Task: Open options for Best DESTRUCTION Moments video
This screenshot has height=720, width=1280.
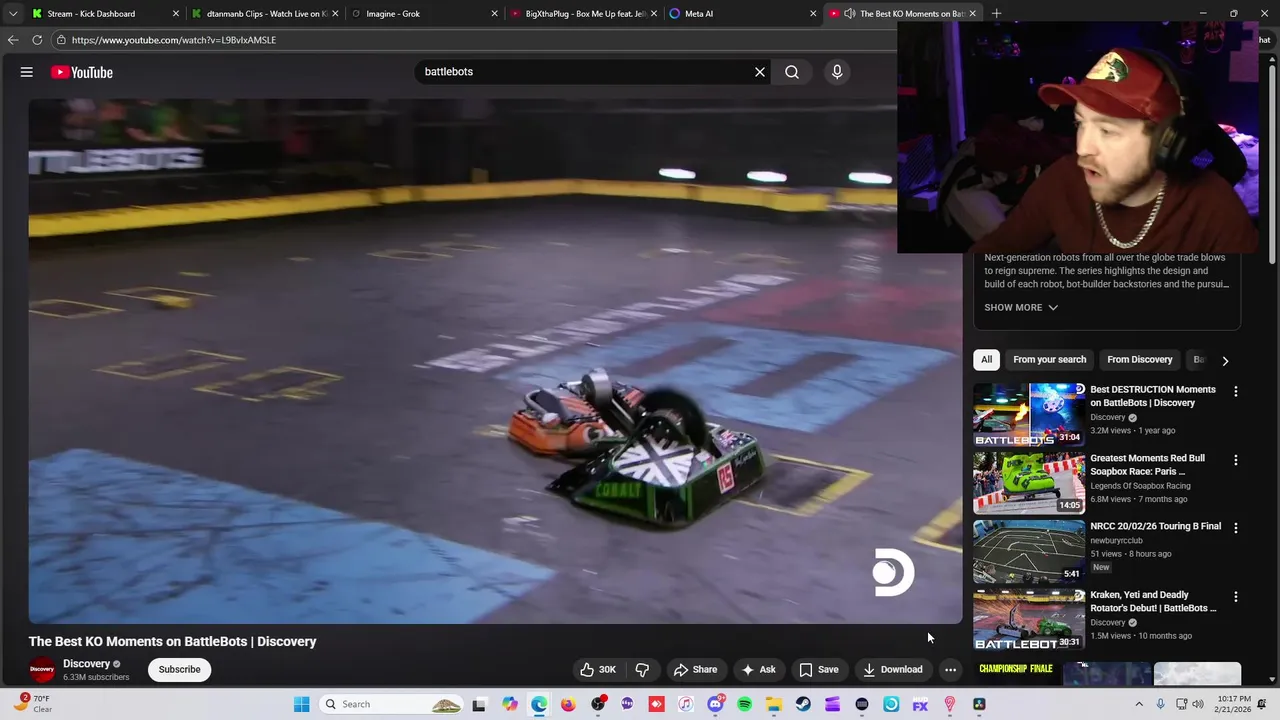Action: (x=1236, y=392)
